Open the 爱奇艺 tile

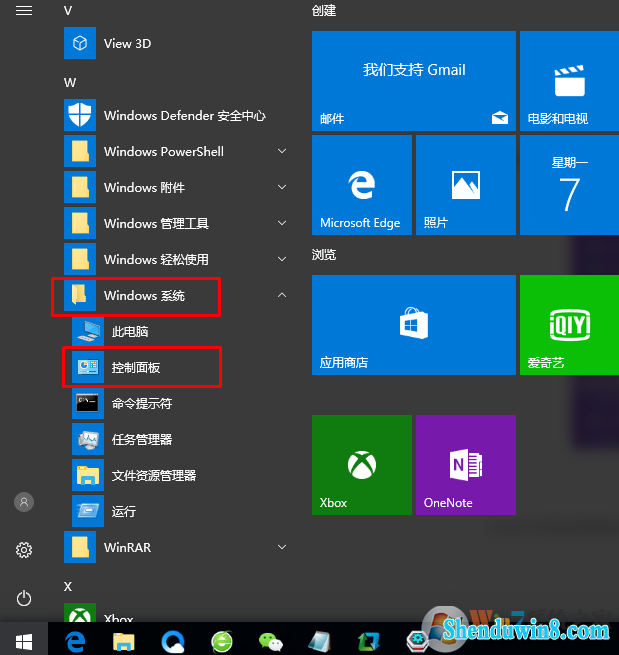point(569,325)
